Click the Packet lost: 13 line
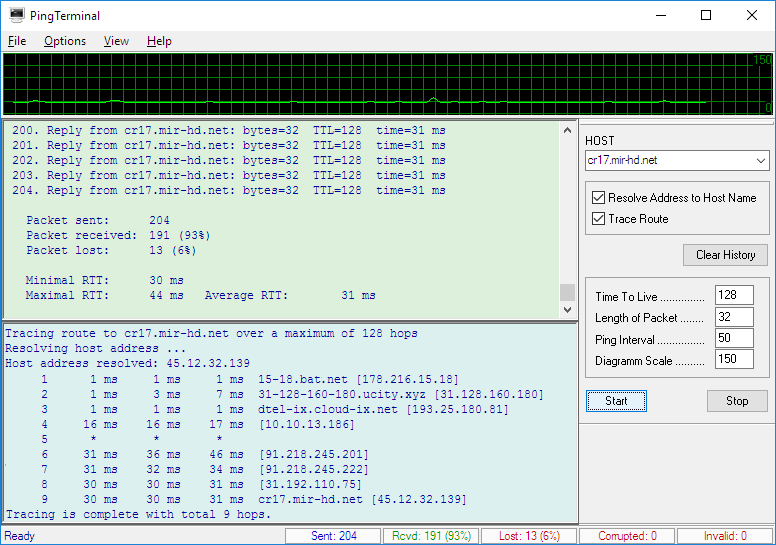 coord(111,250)
